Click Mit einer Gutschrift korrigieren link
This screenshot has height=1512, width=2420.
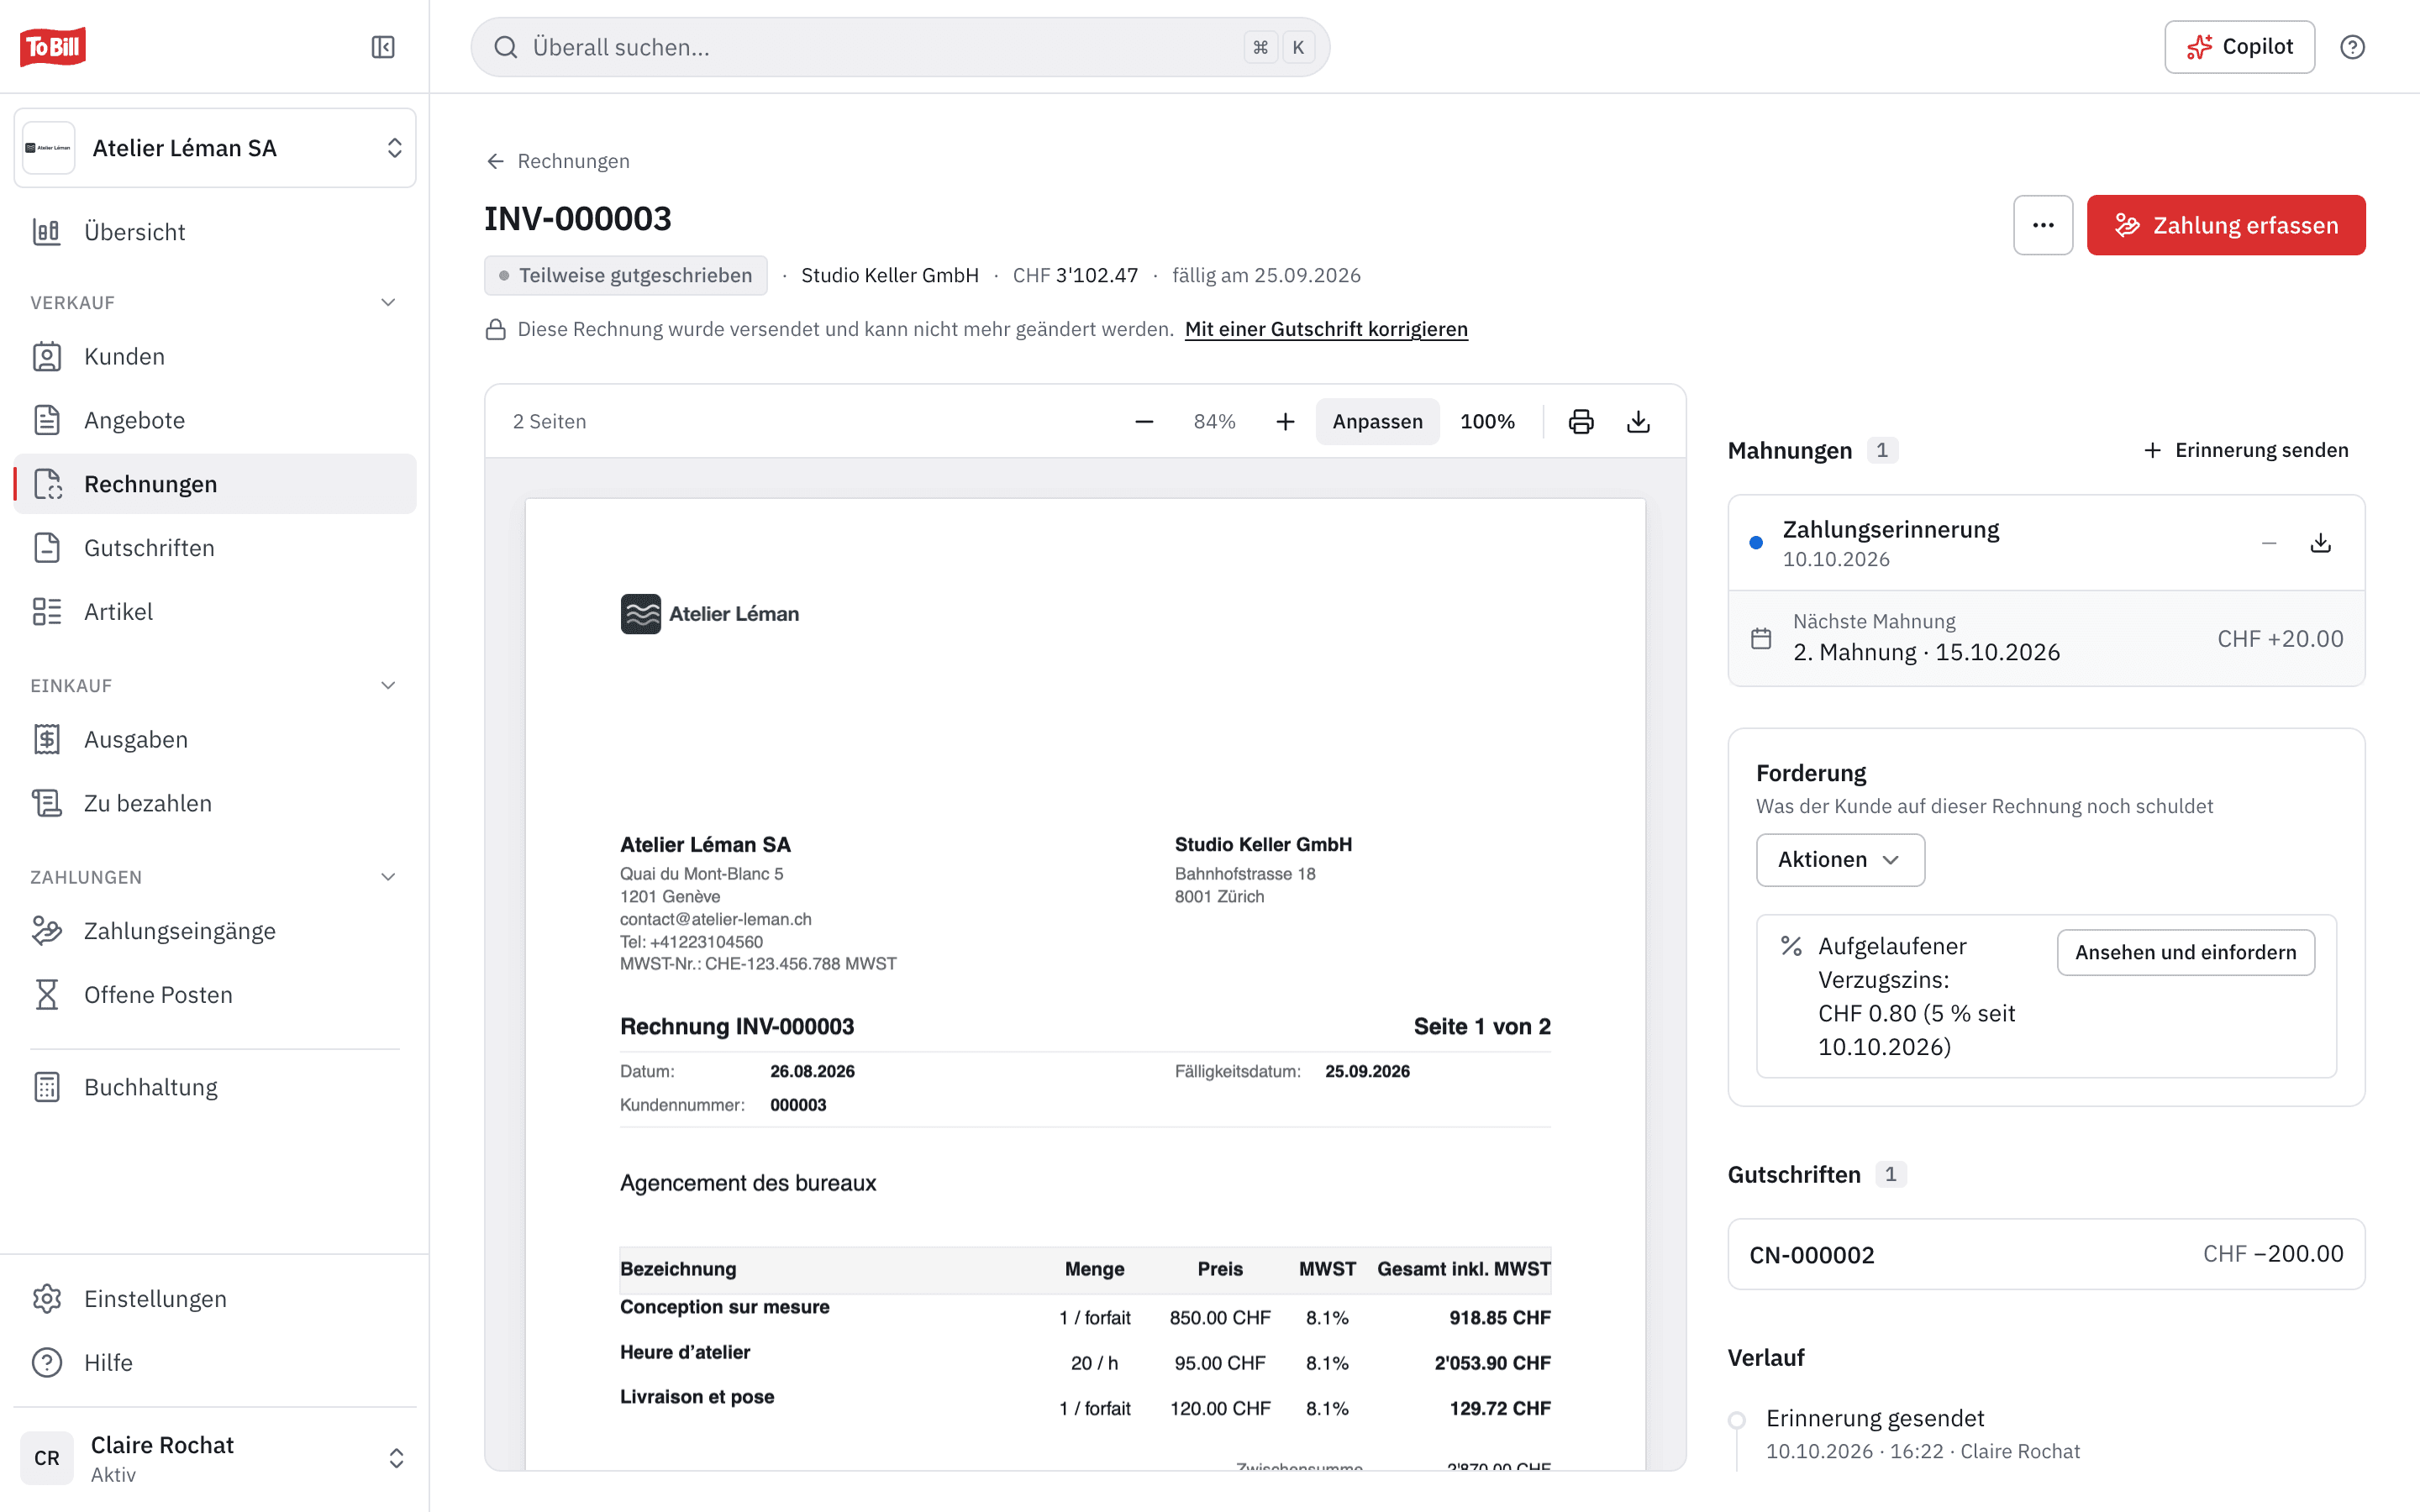pyautogui.click(x=1326, y=329)
